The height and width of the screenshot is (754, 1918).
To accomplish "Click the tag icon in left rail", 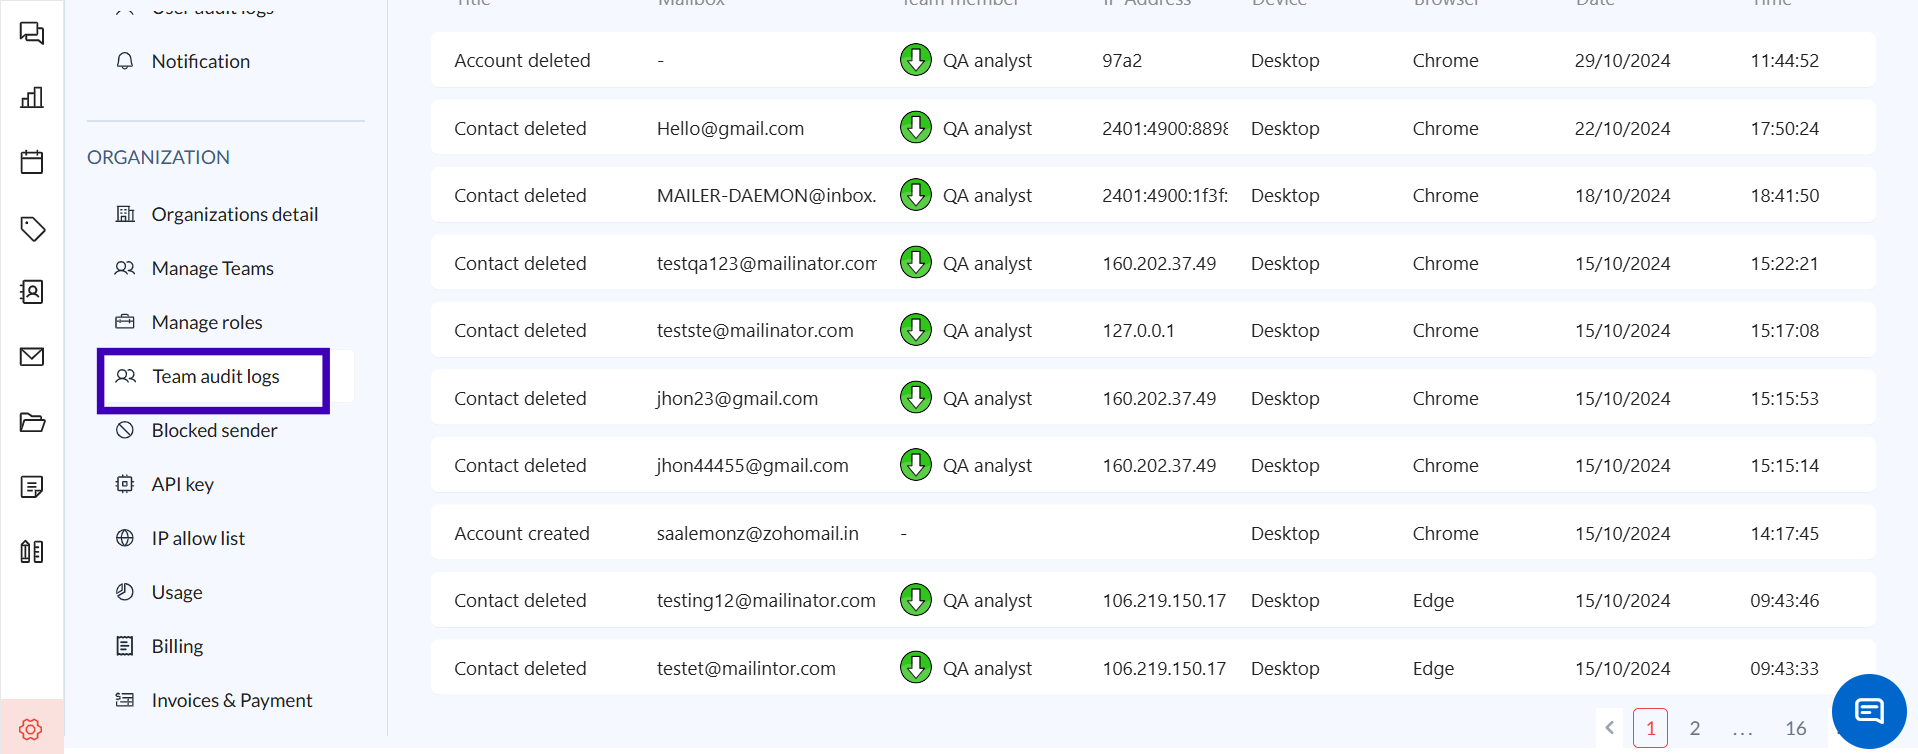I will (32, 228).
